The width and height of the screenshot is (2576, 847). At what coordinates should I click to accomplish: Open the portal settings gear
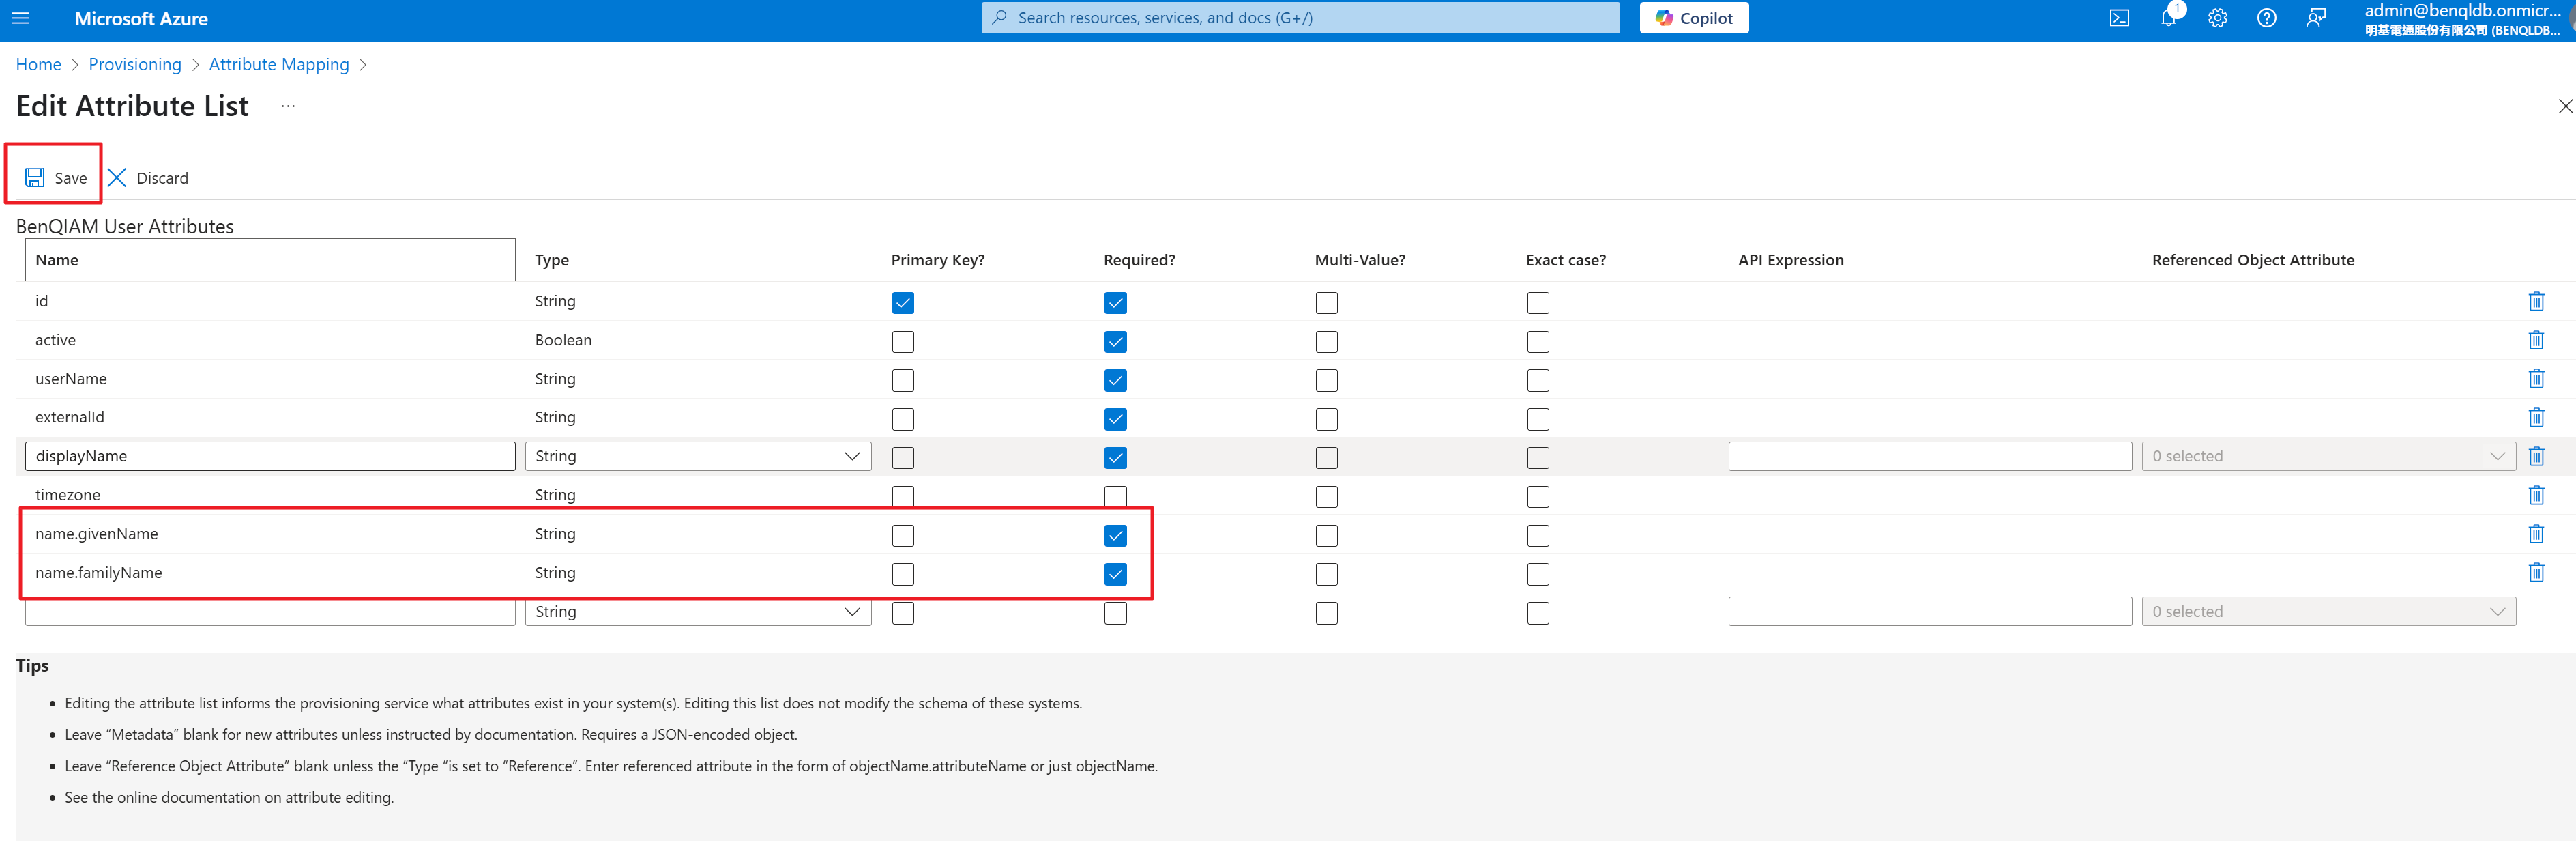click(x=2217, y=18)
